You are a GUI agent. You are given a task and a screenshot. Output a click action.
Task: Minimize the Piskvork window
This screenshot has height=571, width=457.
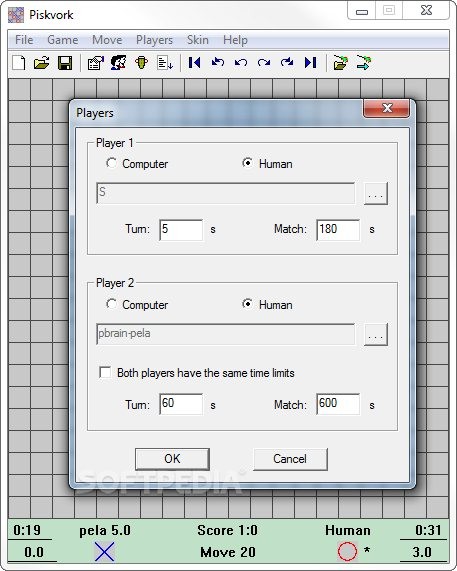click(362, 11)
